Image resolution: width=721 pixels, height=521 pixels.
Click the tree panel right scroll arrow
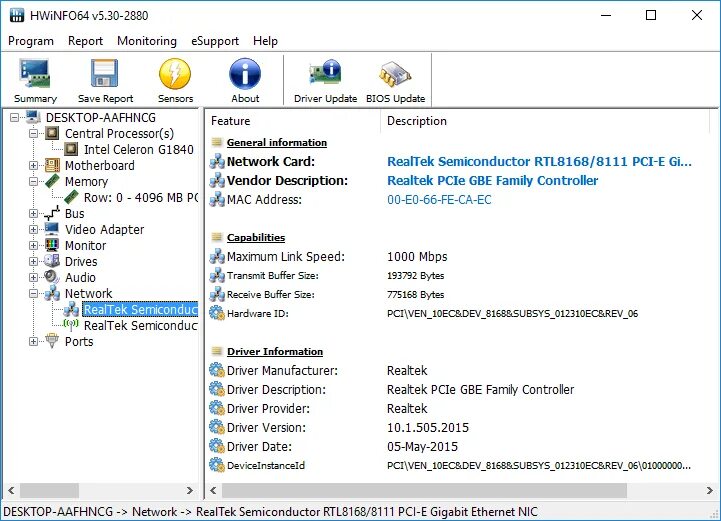point(189,490)
